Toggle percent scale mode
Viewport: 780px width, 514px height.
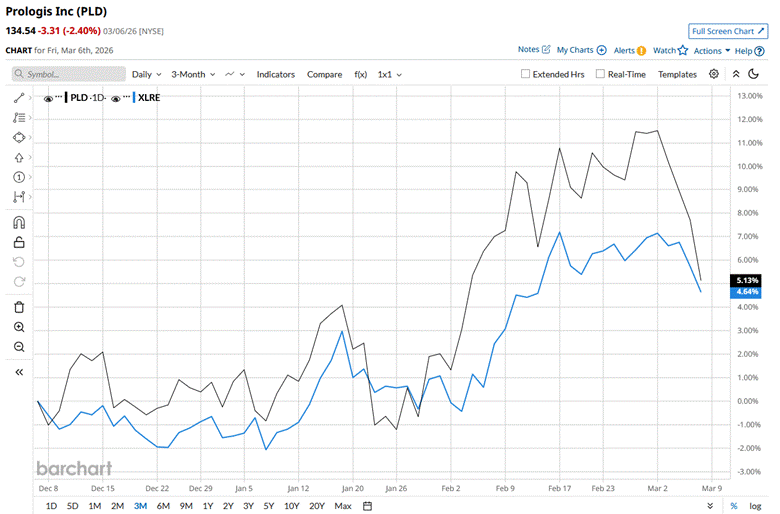pos(734,506)
